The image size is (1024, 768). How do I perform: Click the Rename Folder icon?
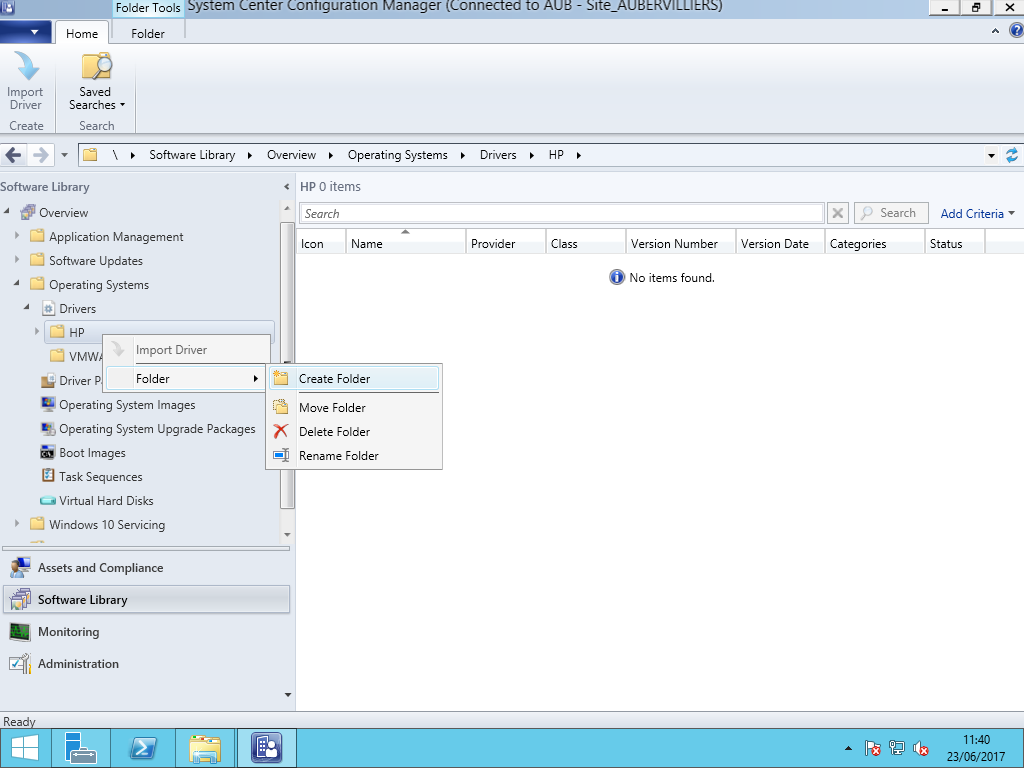pos(281,455)
